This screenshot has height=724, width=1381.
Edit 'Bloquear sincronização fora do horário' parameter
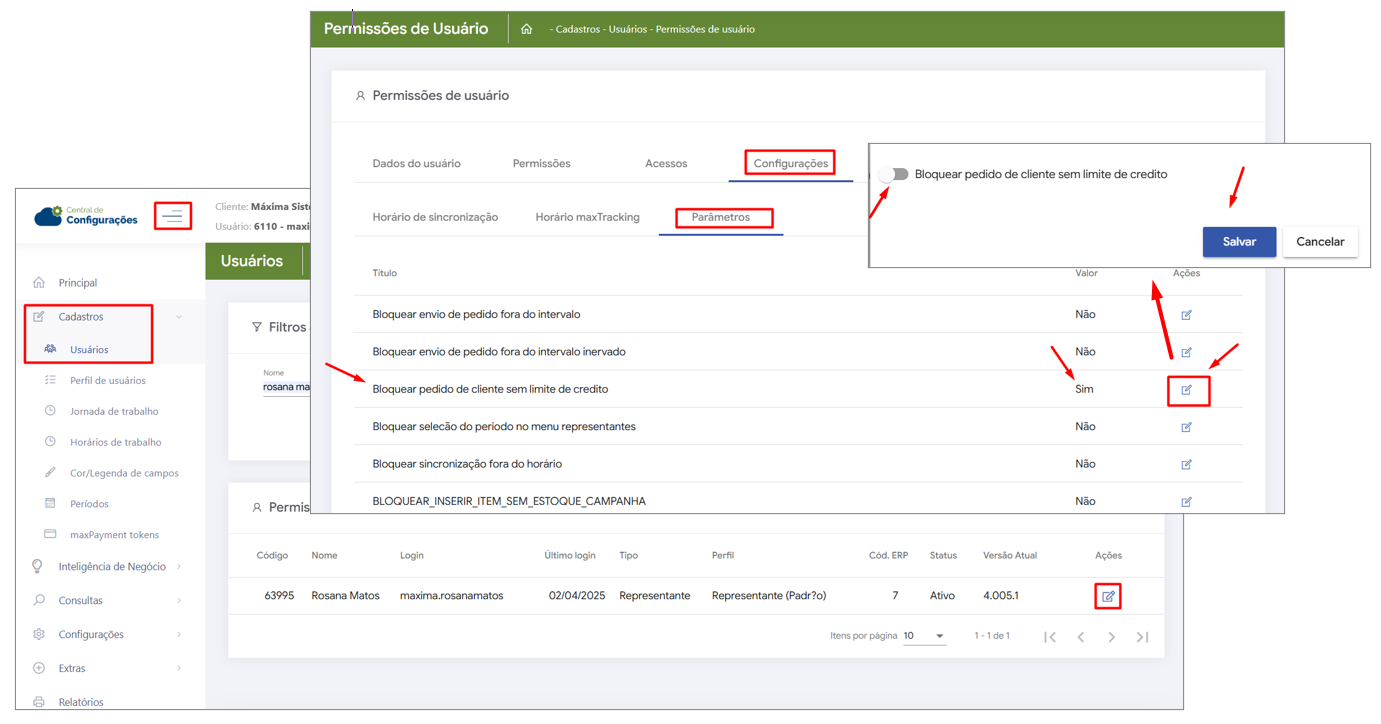pyautogui.click(x=1186, y=464)
